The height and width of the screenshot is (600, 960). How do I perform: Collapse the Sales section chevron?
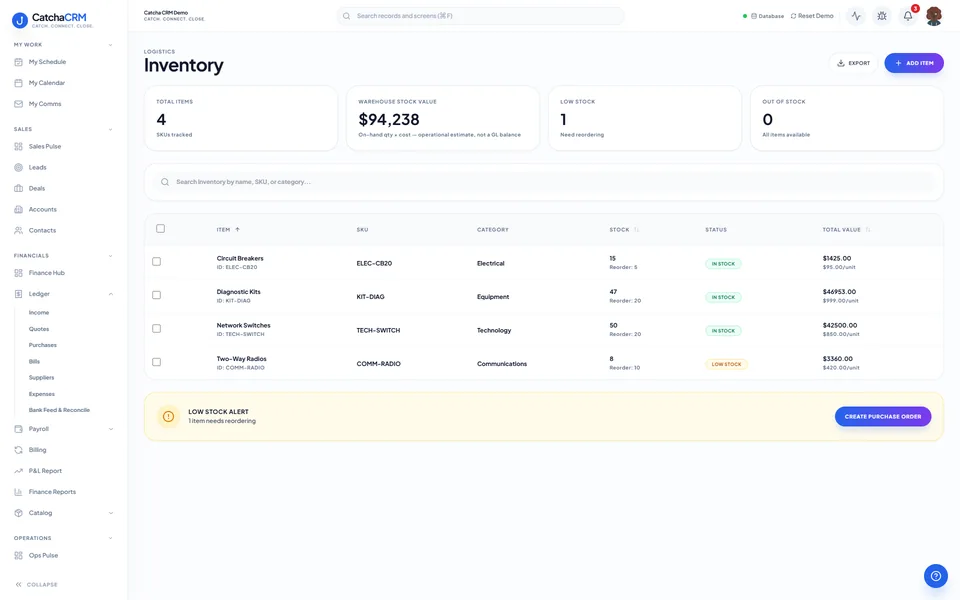[x=110, y=129]
